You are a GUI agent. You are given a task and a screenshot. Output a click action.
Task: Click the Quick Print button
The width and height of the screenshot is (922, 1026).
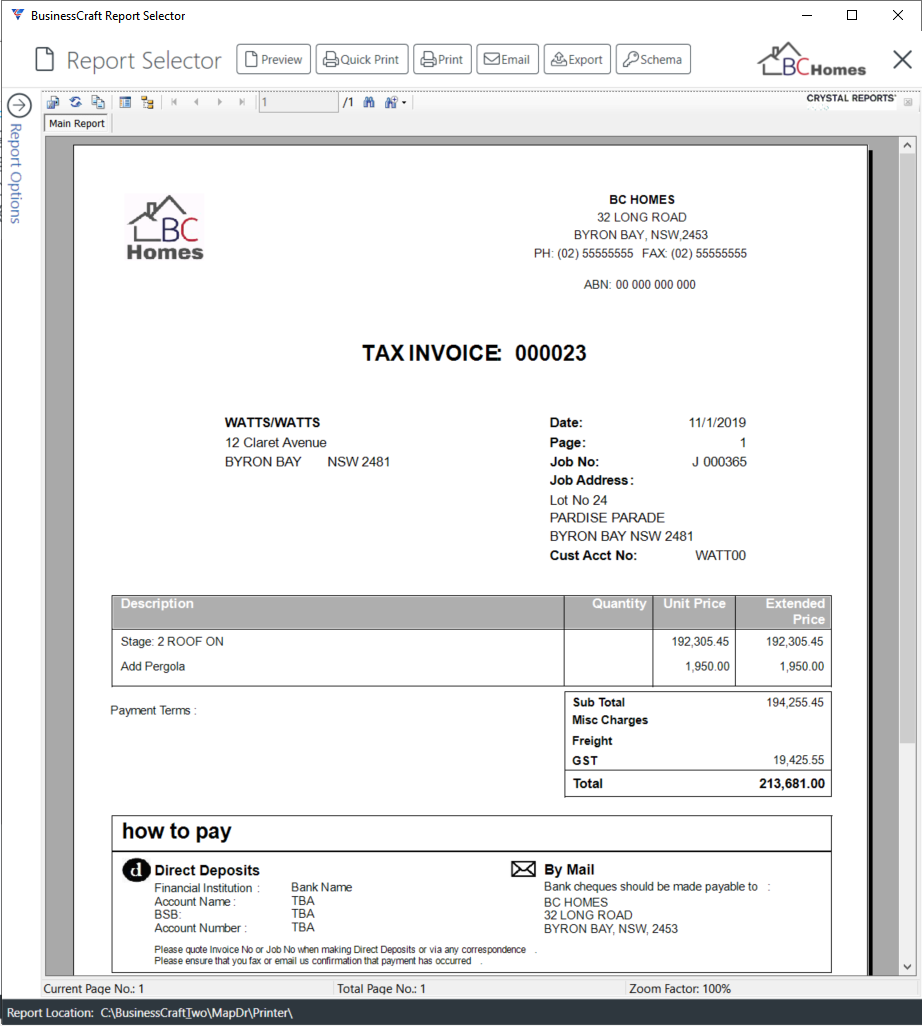click(362, 60)
